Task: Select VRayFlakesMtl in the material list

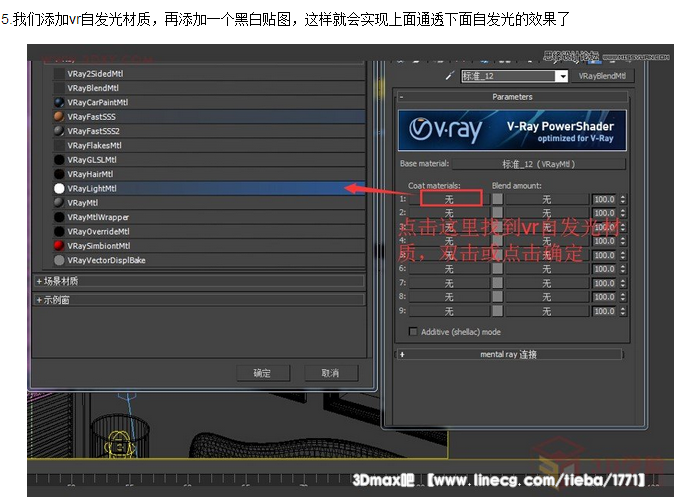Action: tap(209, 145)
